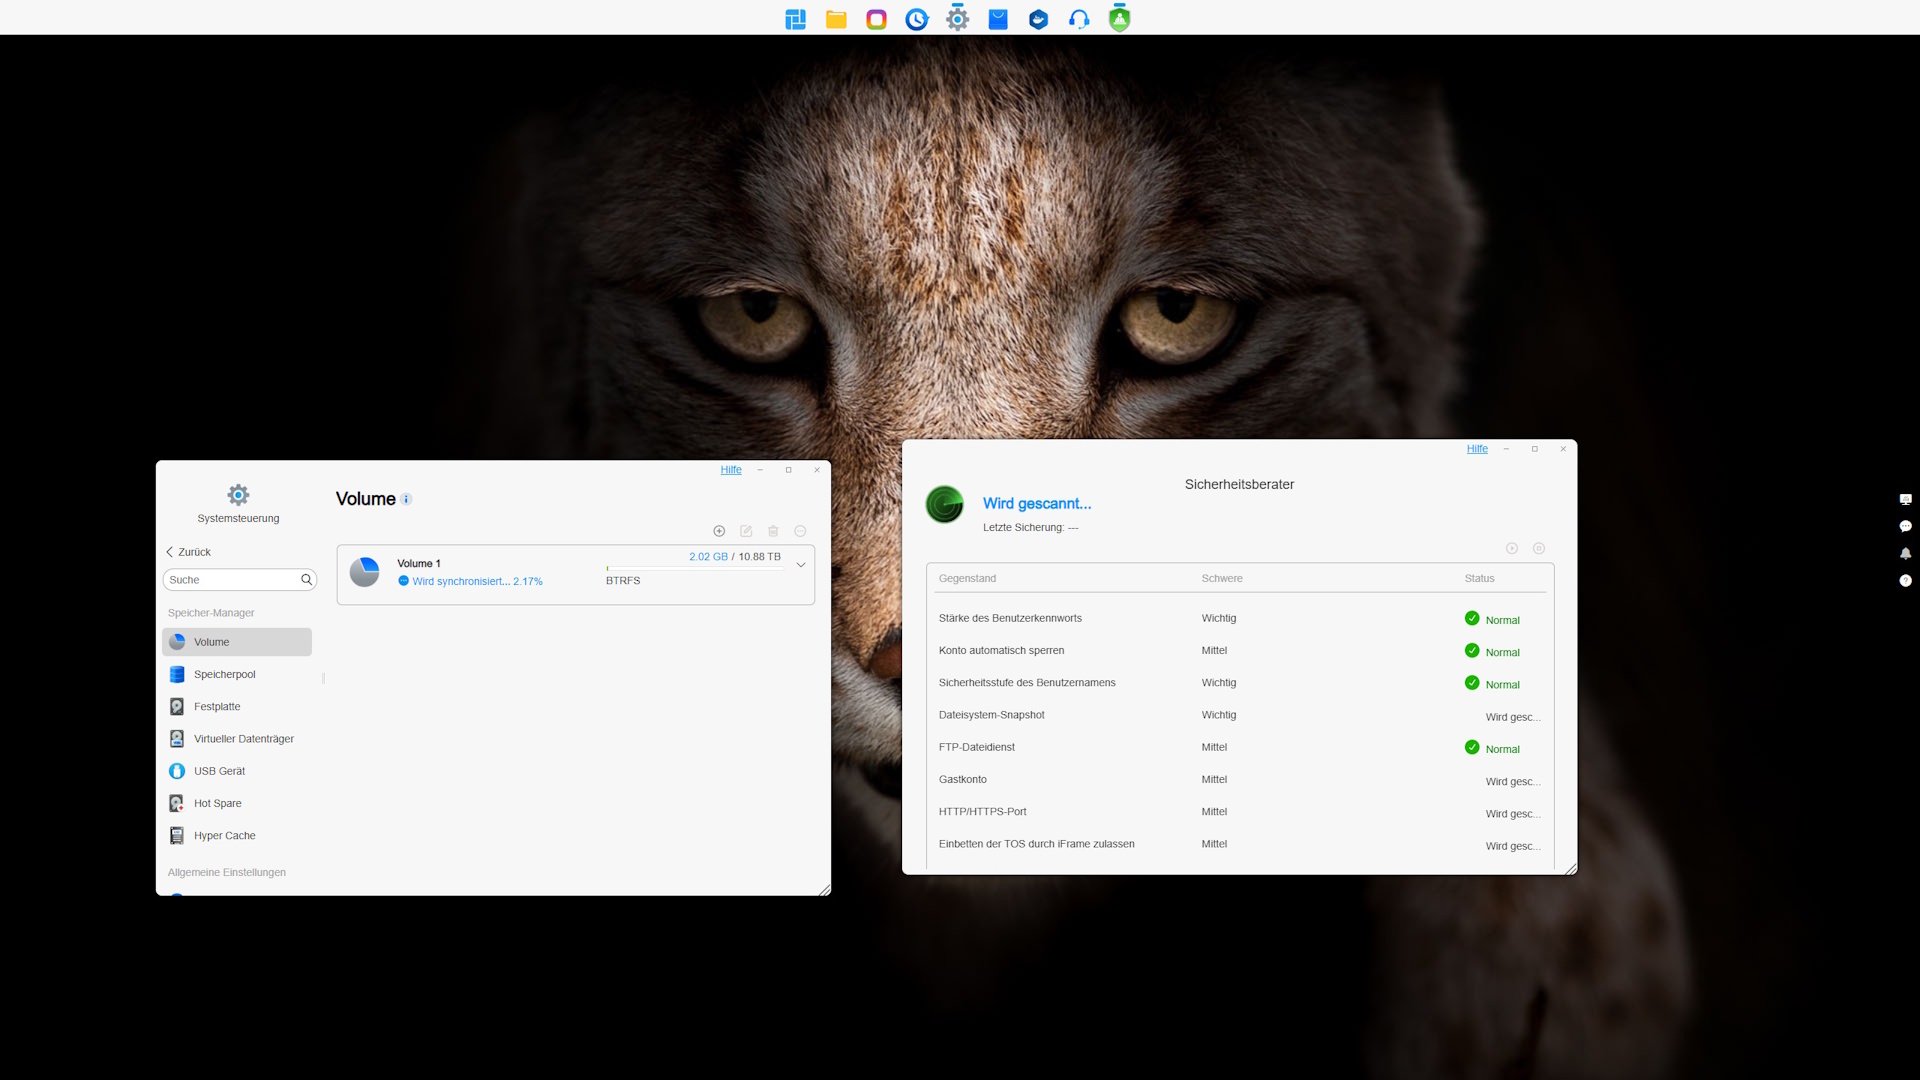Screen dimensions: 1920x1080
Task: Click the search input field in sidebar
Action: click(239, 579)
